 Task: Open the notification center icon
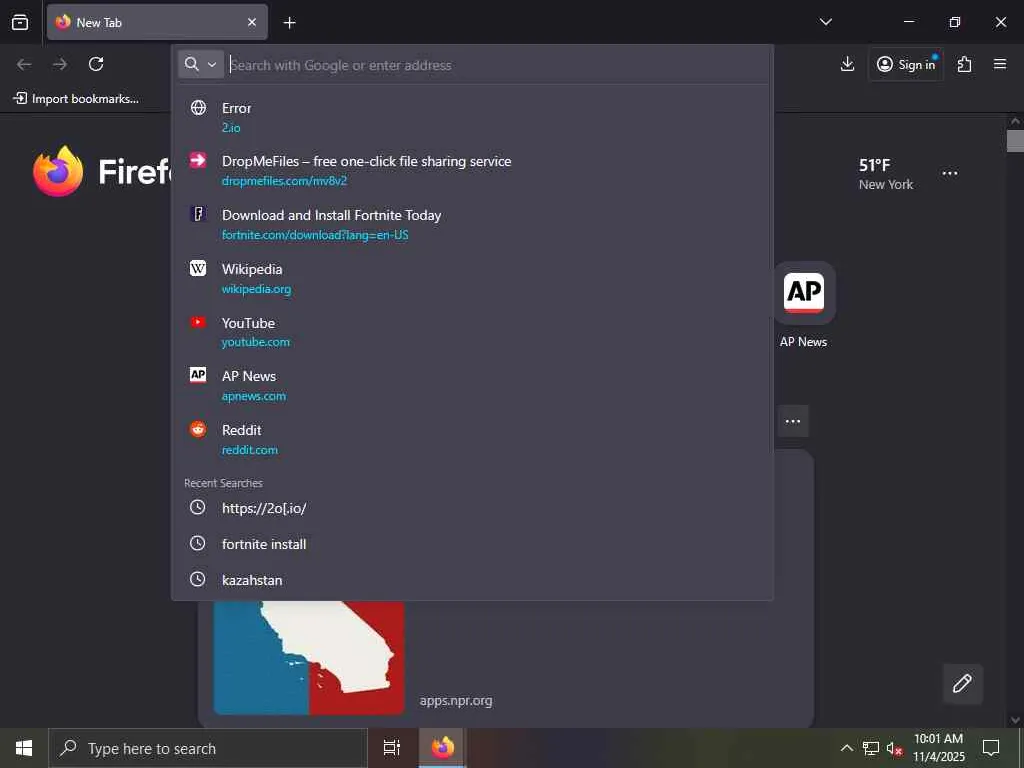991,748
